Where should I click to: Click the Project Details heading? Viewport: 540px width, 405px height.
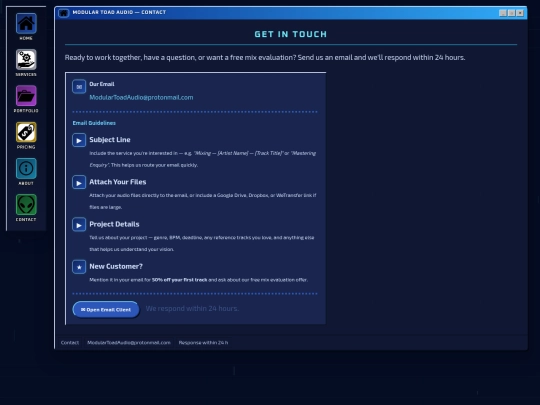click(x=114, y=224)
